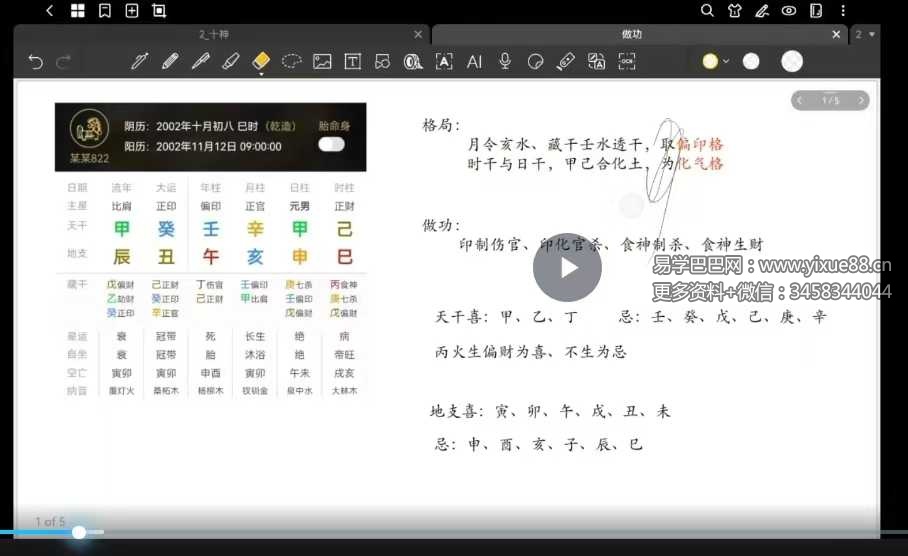Open the search magnifier icon
The width and height of the screenshot is (908, 556).
point(707,11)
